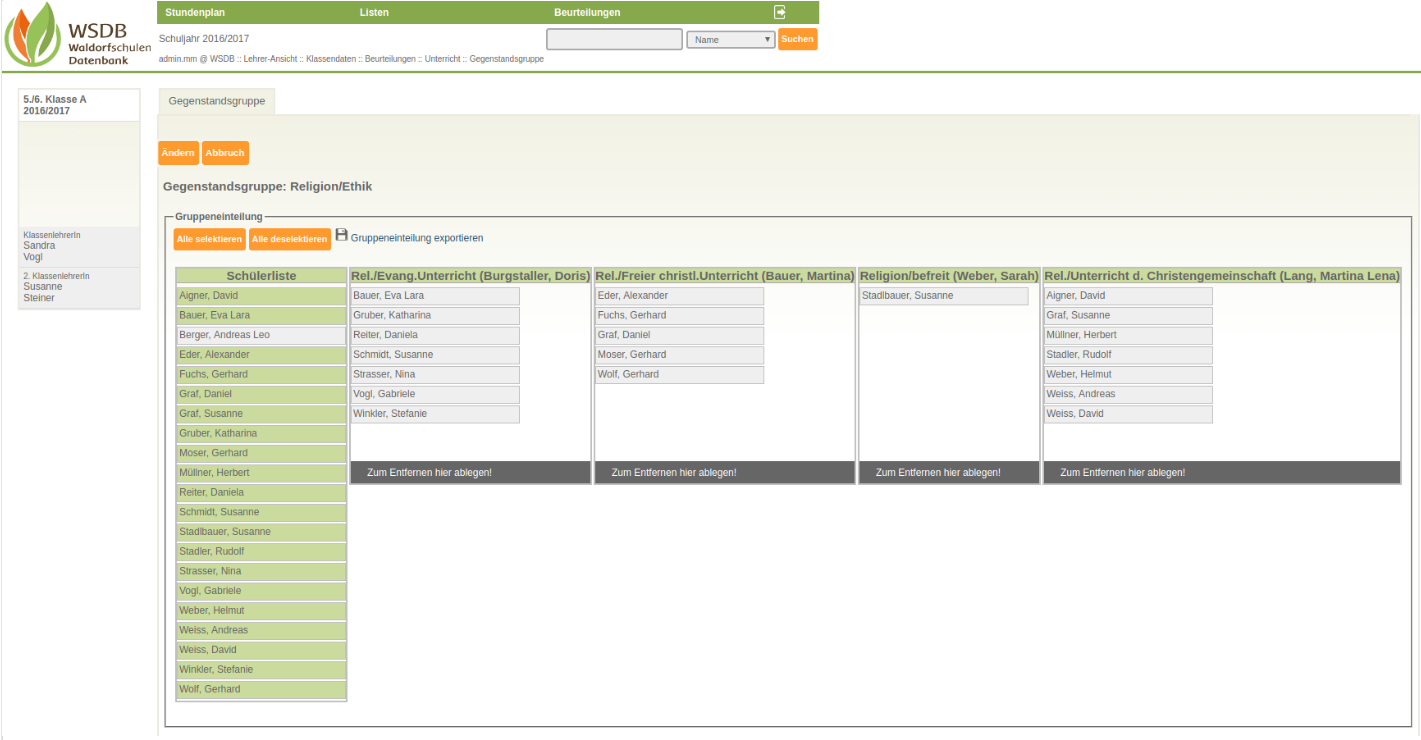Click the floppy disk export icon
The height and width of the screenshot is (740, 1421).
click(x=341, y=235)
